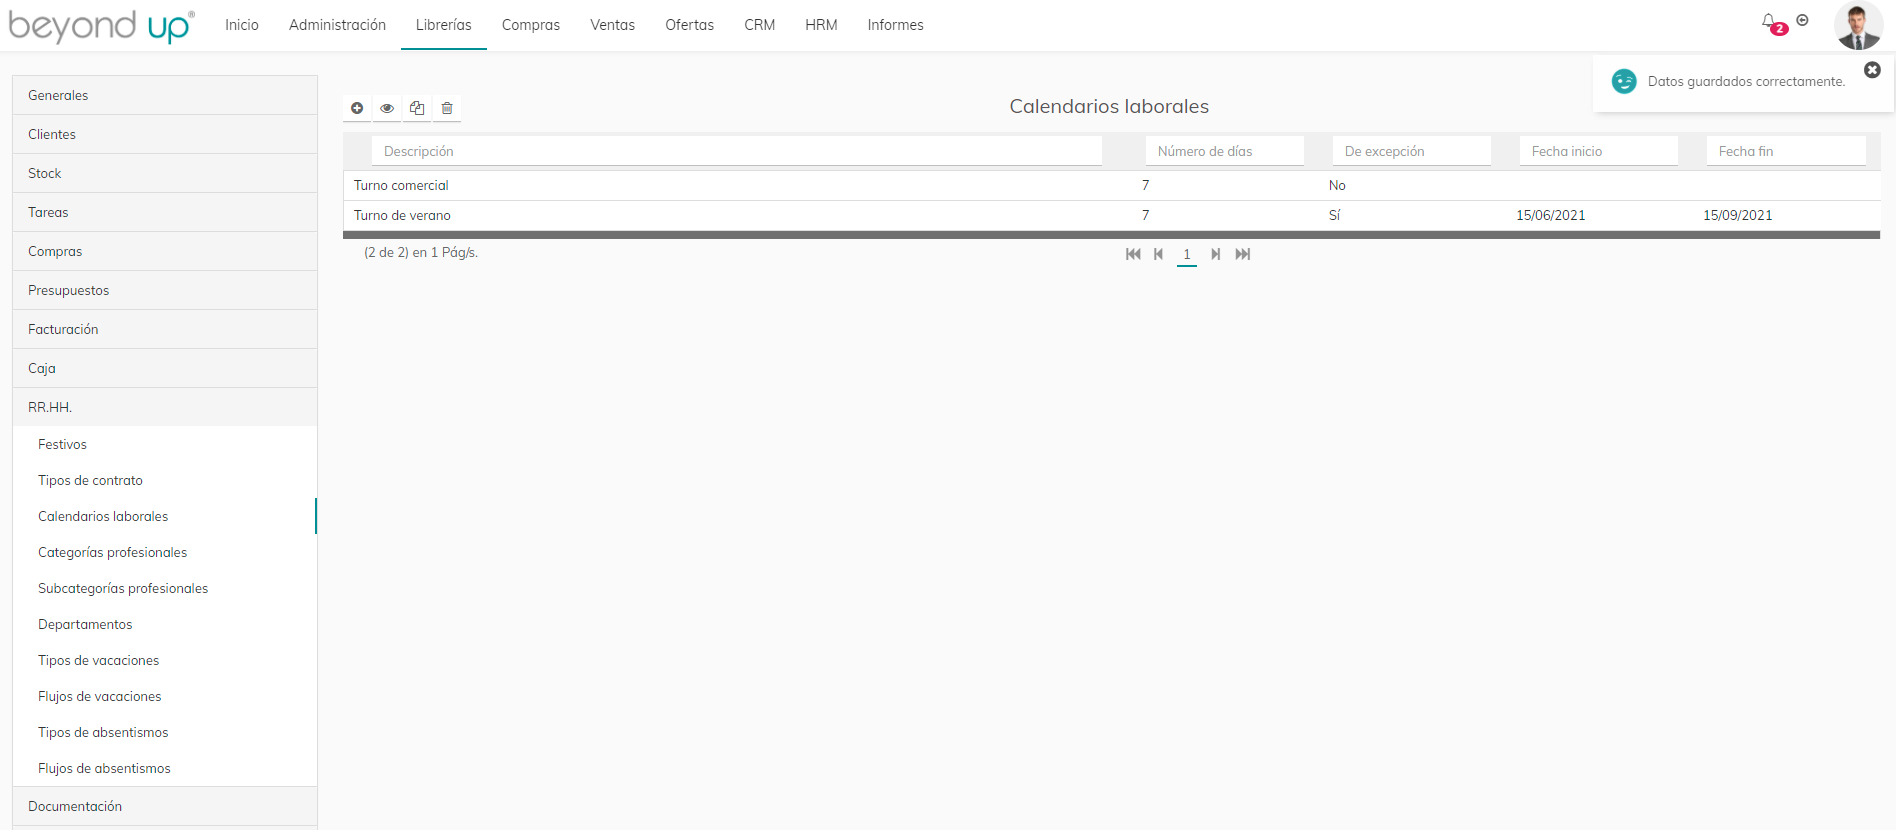Go to previous page of results
The image size is (1896, 830).
(x=1158, y=254)
